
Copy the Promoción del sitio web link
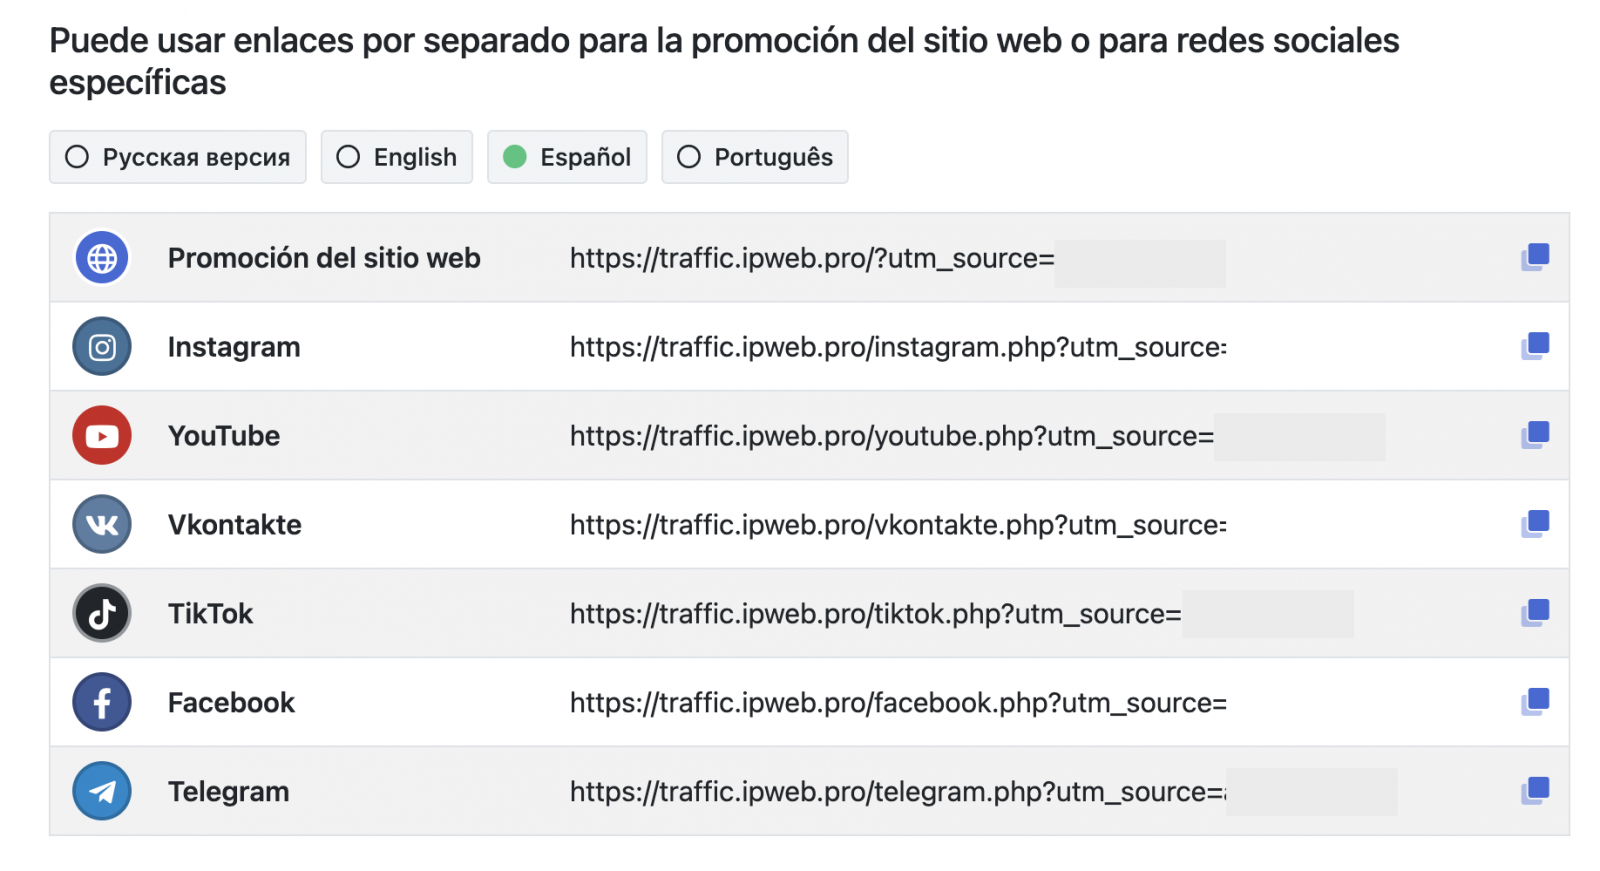tap(1534, 258)
